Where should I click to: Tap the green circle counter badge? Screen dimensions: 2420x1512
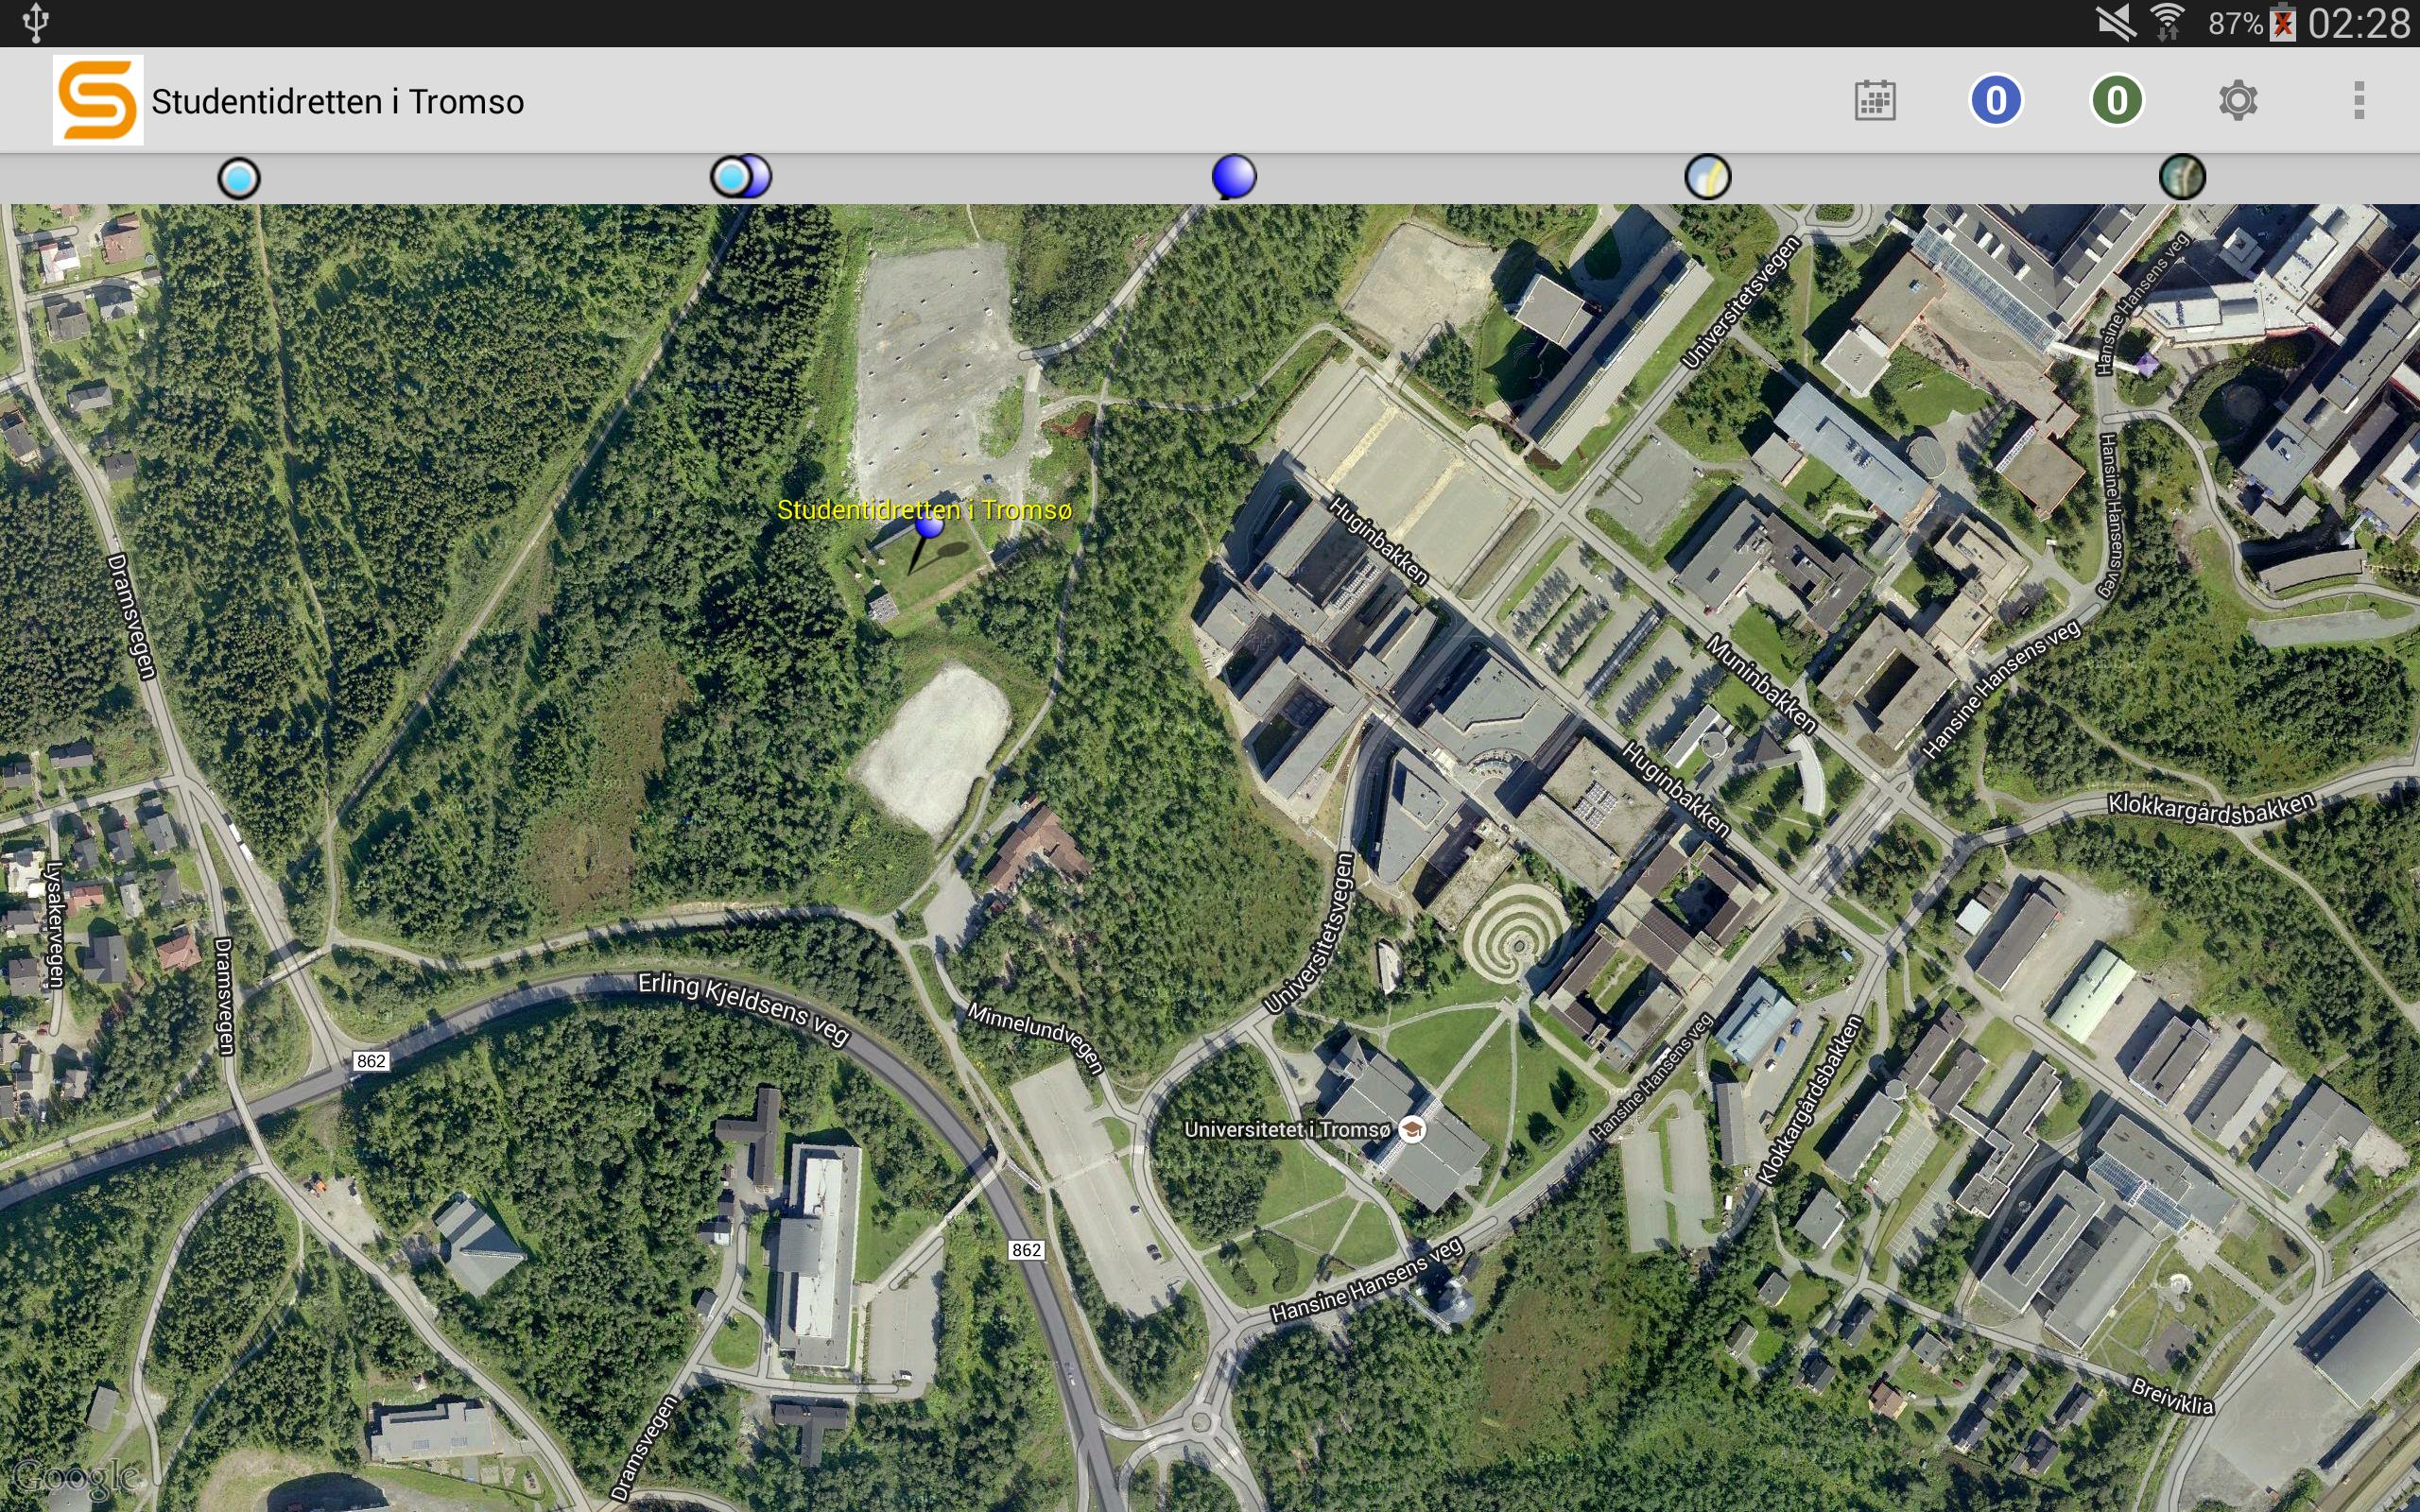point(2116,100)
